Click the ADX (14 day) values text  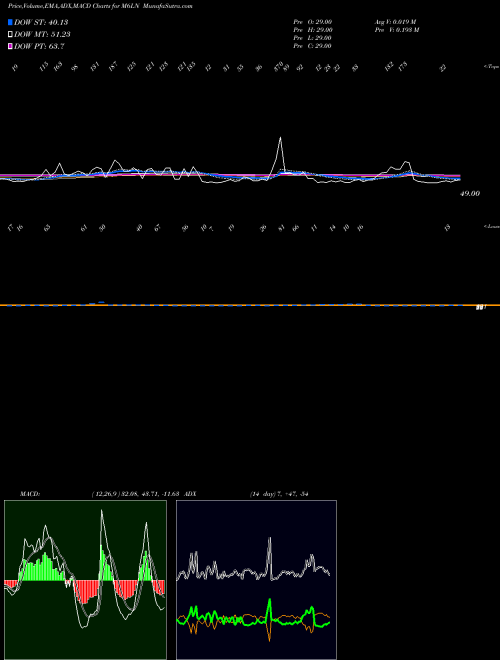279,494
